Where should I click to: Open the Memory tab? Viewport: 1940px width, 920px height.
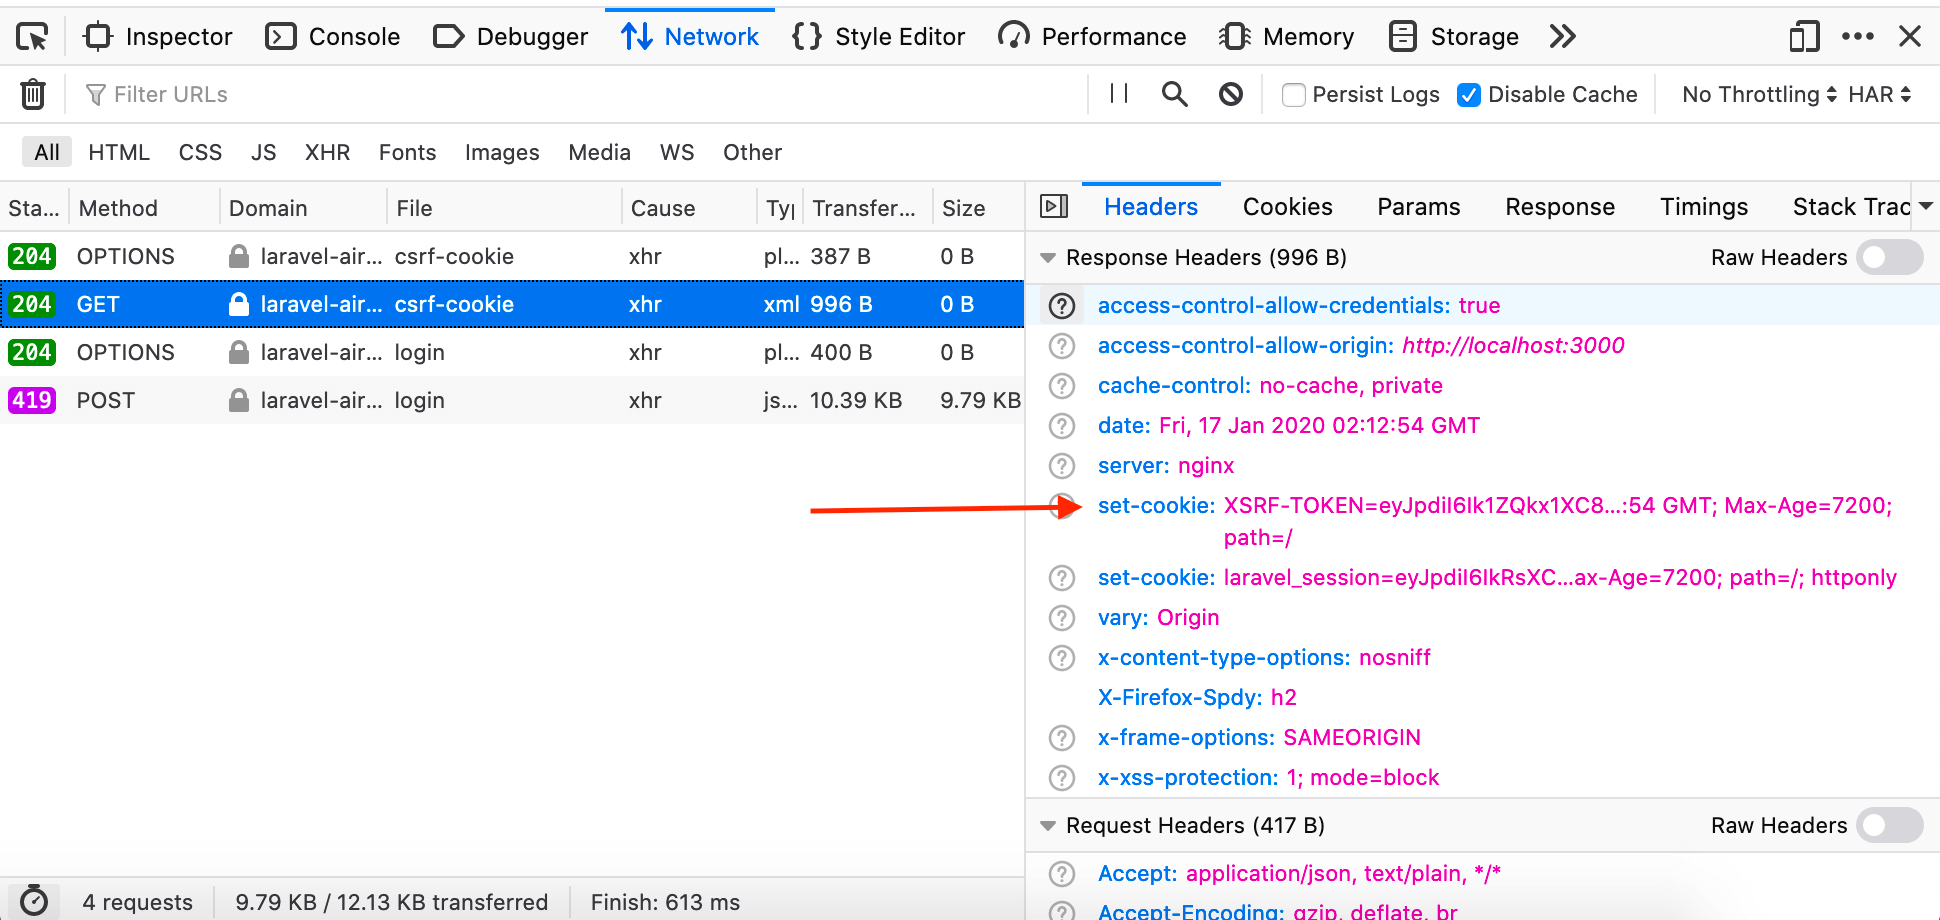1287,37
